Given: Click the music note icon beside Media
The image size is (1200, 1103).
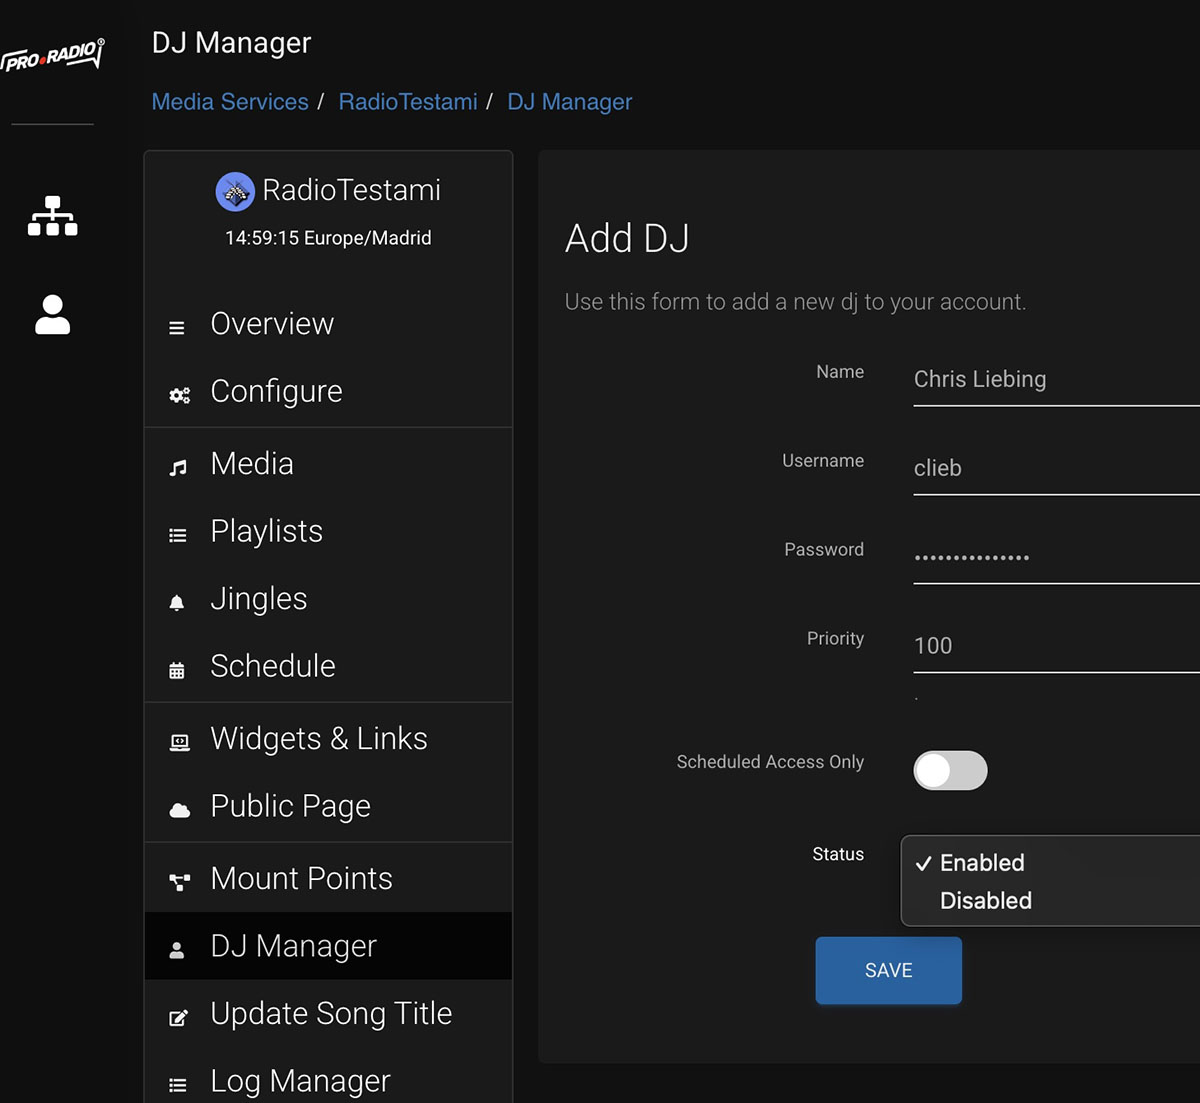Looking at the screenshot, I should point(178,467).
